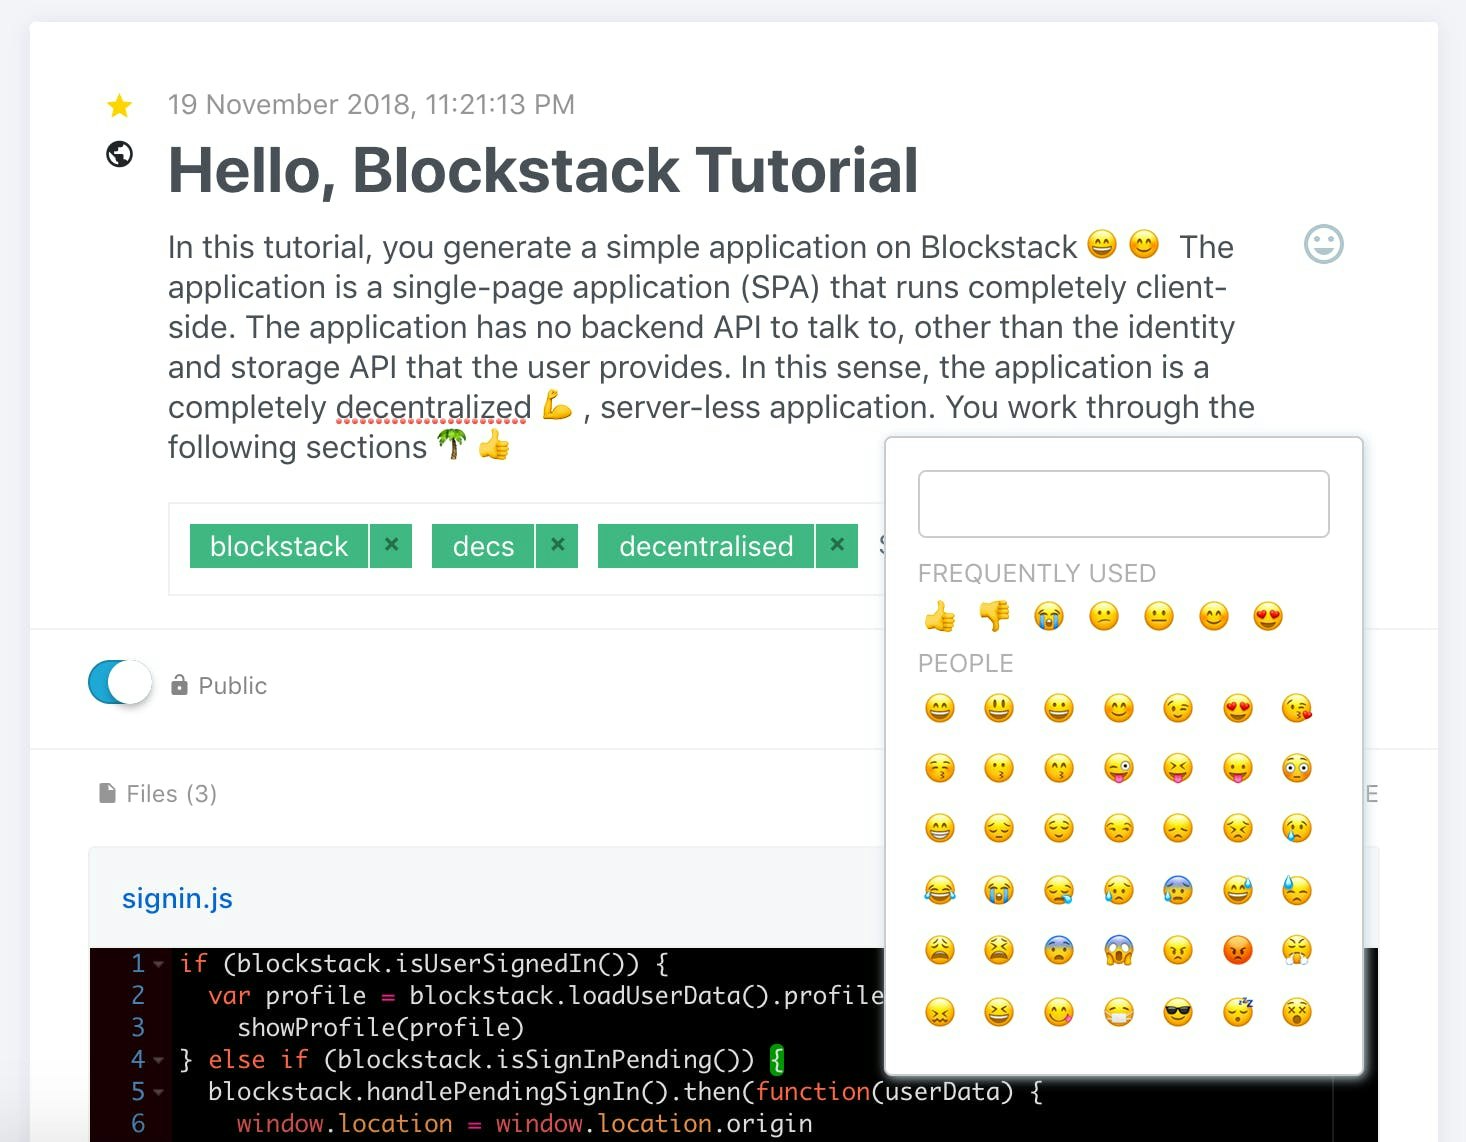Select winking tongue-out emoji

click(1119, 768)
